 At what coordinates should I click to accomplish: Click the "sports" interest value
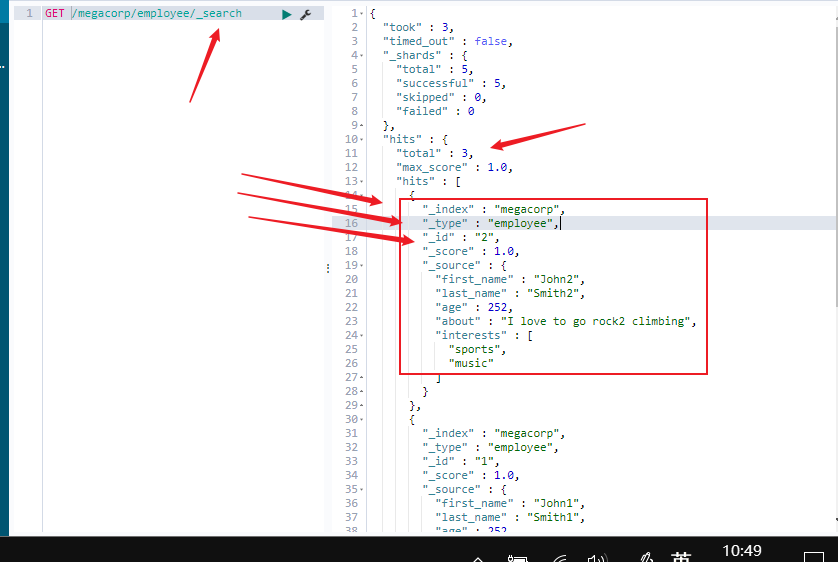(x=474, y=349)
